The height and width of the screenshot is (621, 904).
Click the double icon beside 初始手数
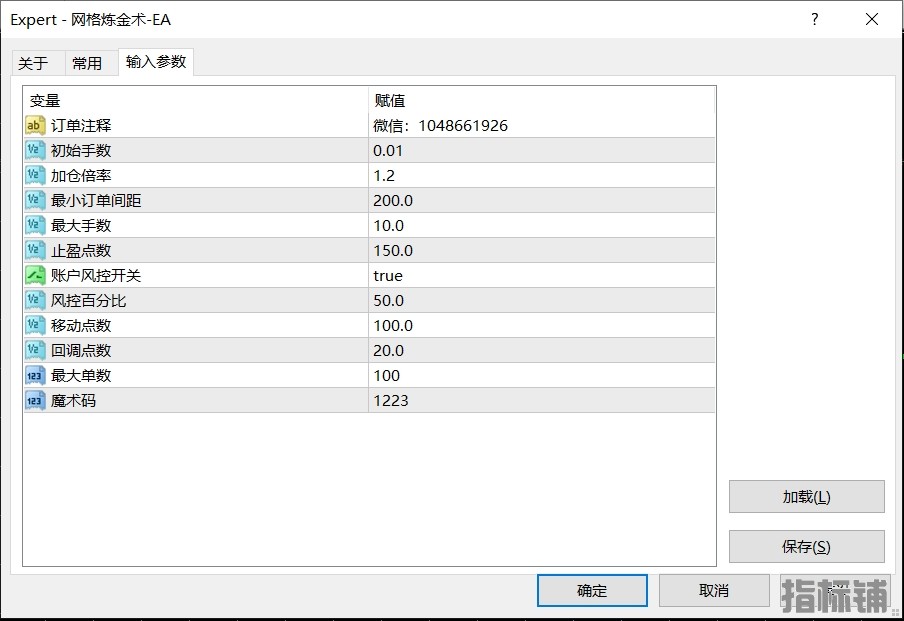(35, 150)
